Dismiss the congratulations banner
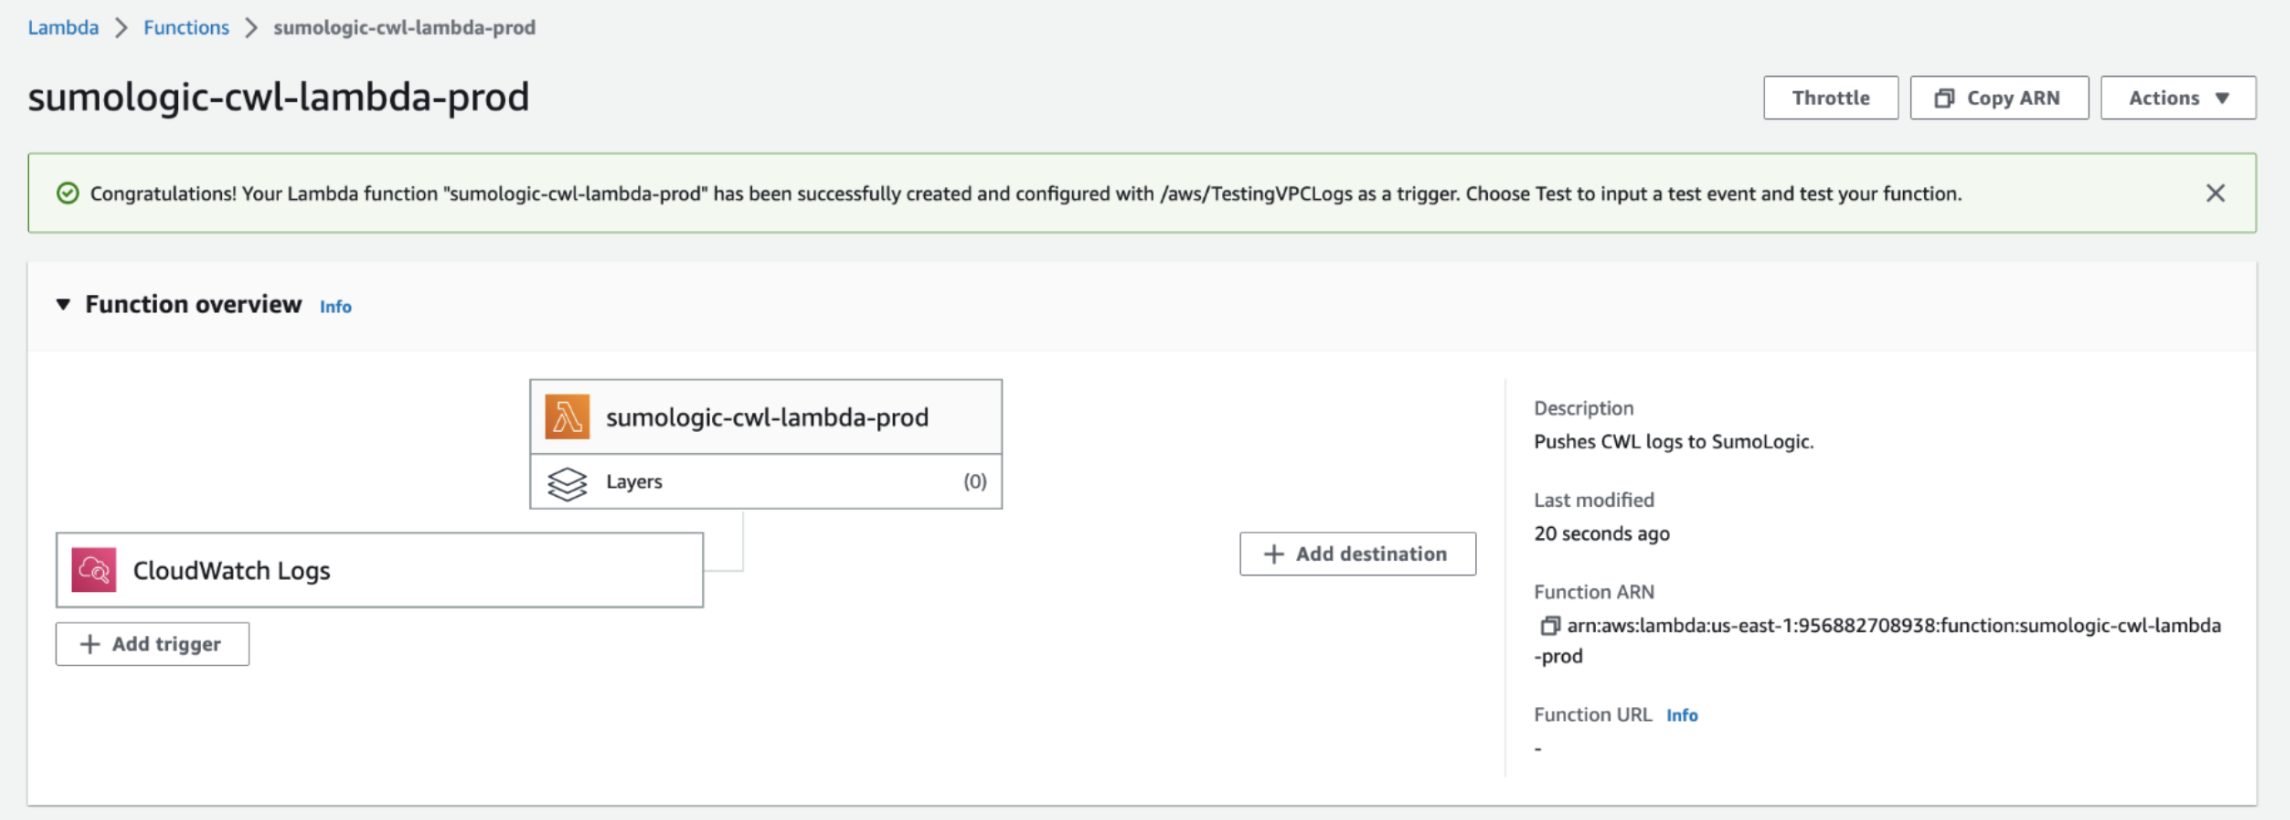 tap(2215, 193)
